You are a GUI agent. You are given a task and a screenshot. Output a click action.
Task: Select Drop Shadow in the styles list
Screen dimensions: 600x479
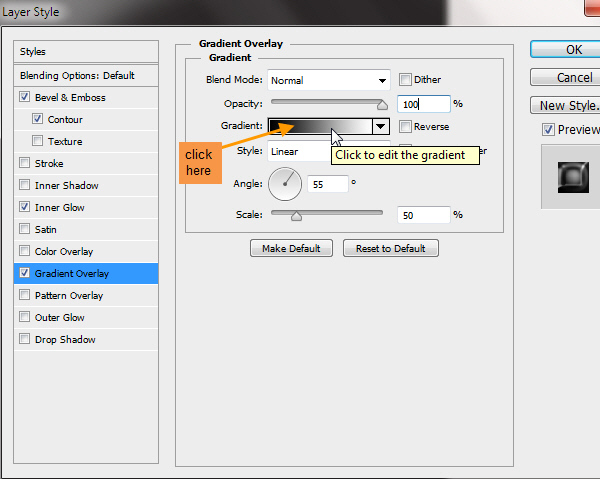tap(65, 339)
